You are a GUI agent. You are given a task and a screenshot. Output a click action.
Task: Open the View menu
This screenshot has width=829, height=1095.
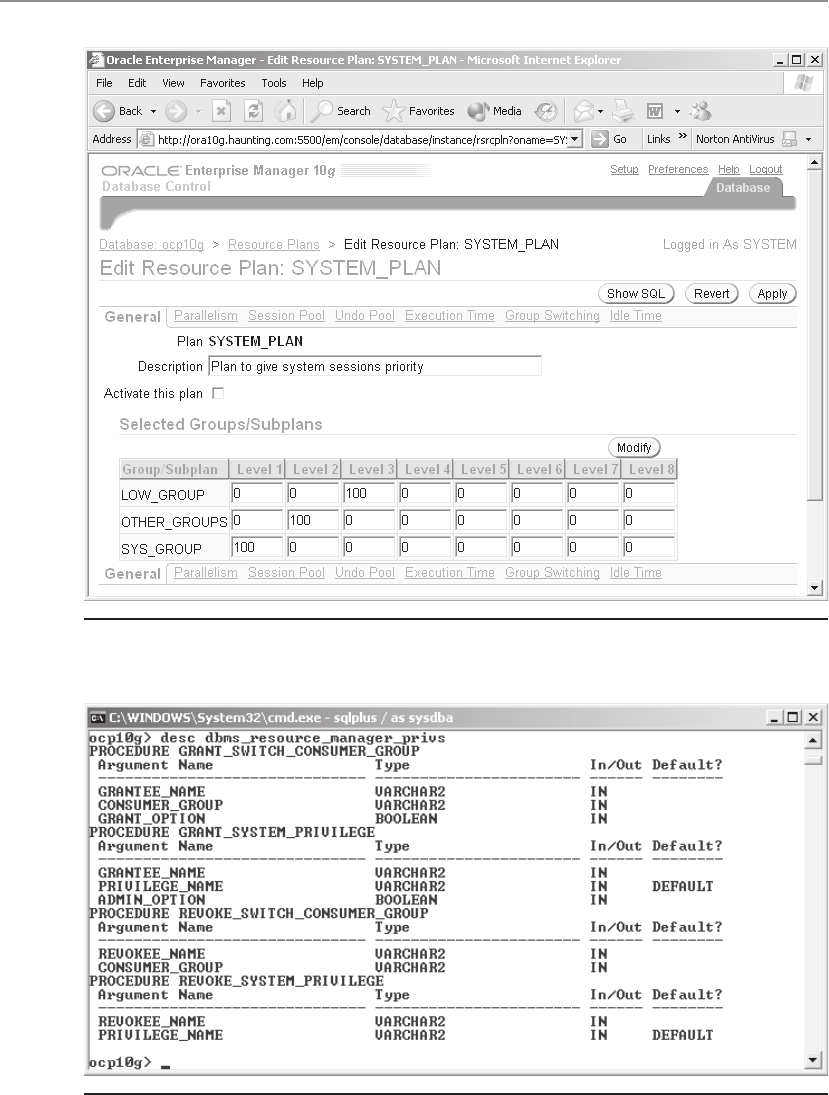click(173, 83)
